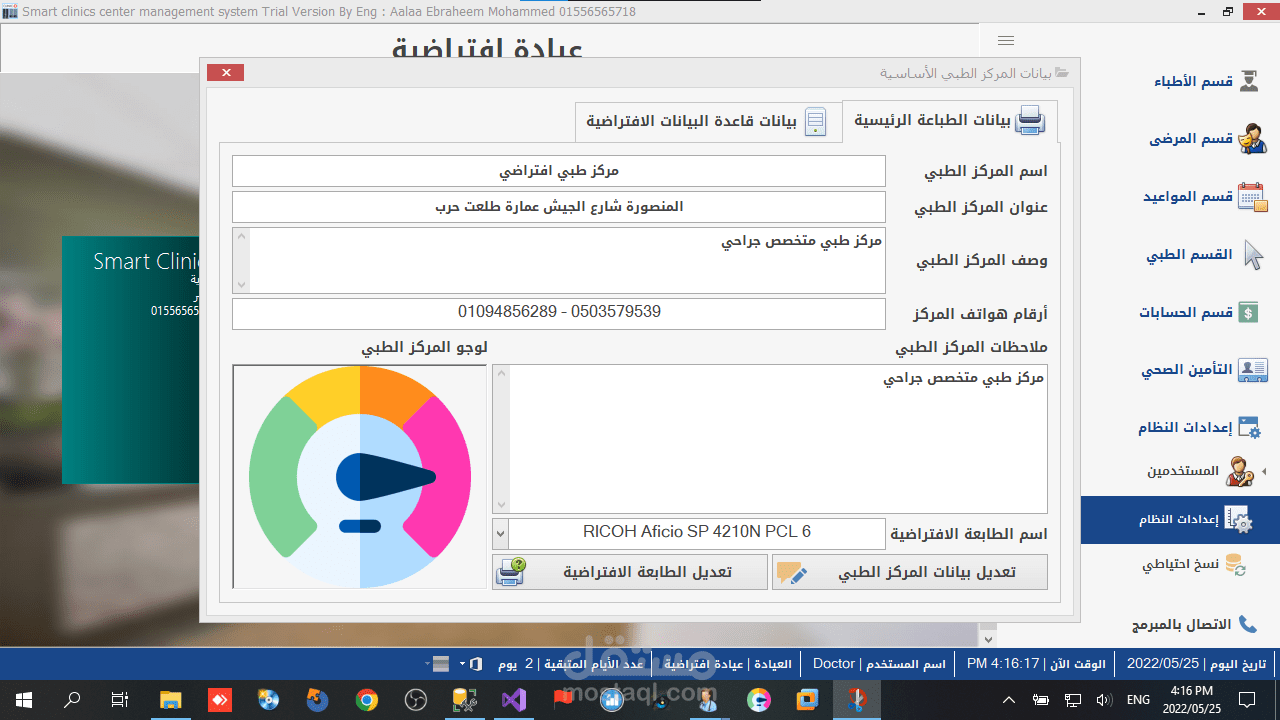1280x720 pixels.
Task: Open the status bar dropdown arrow
Action: (x=462, y=664)
